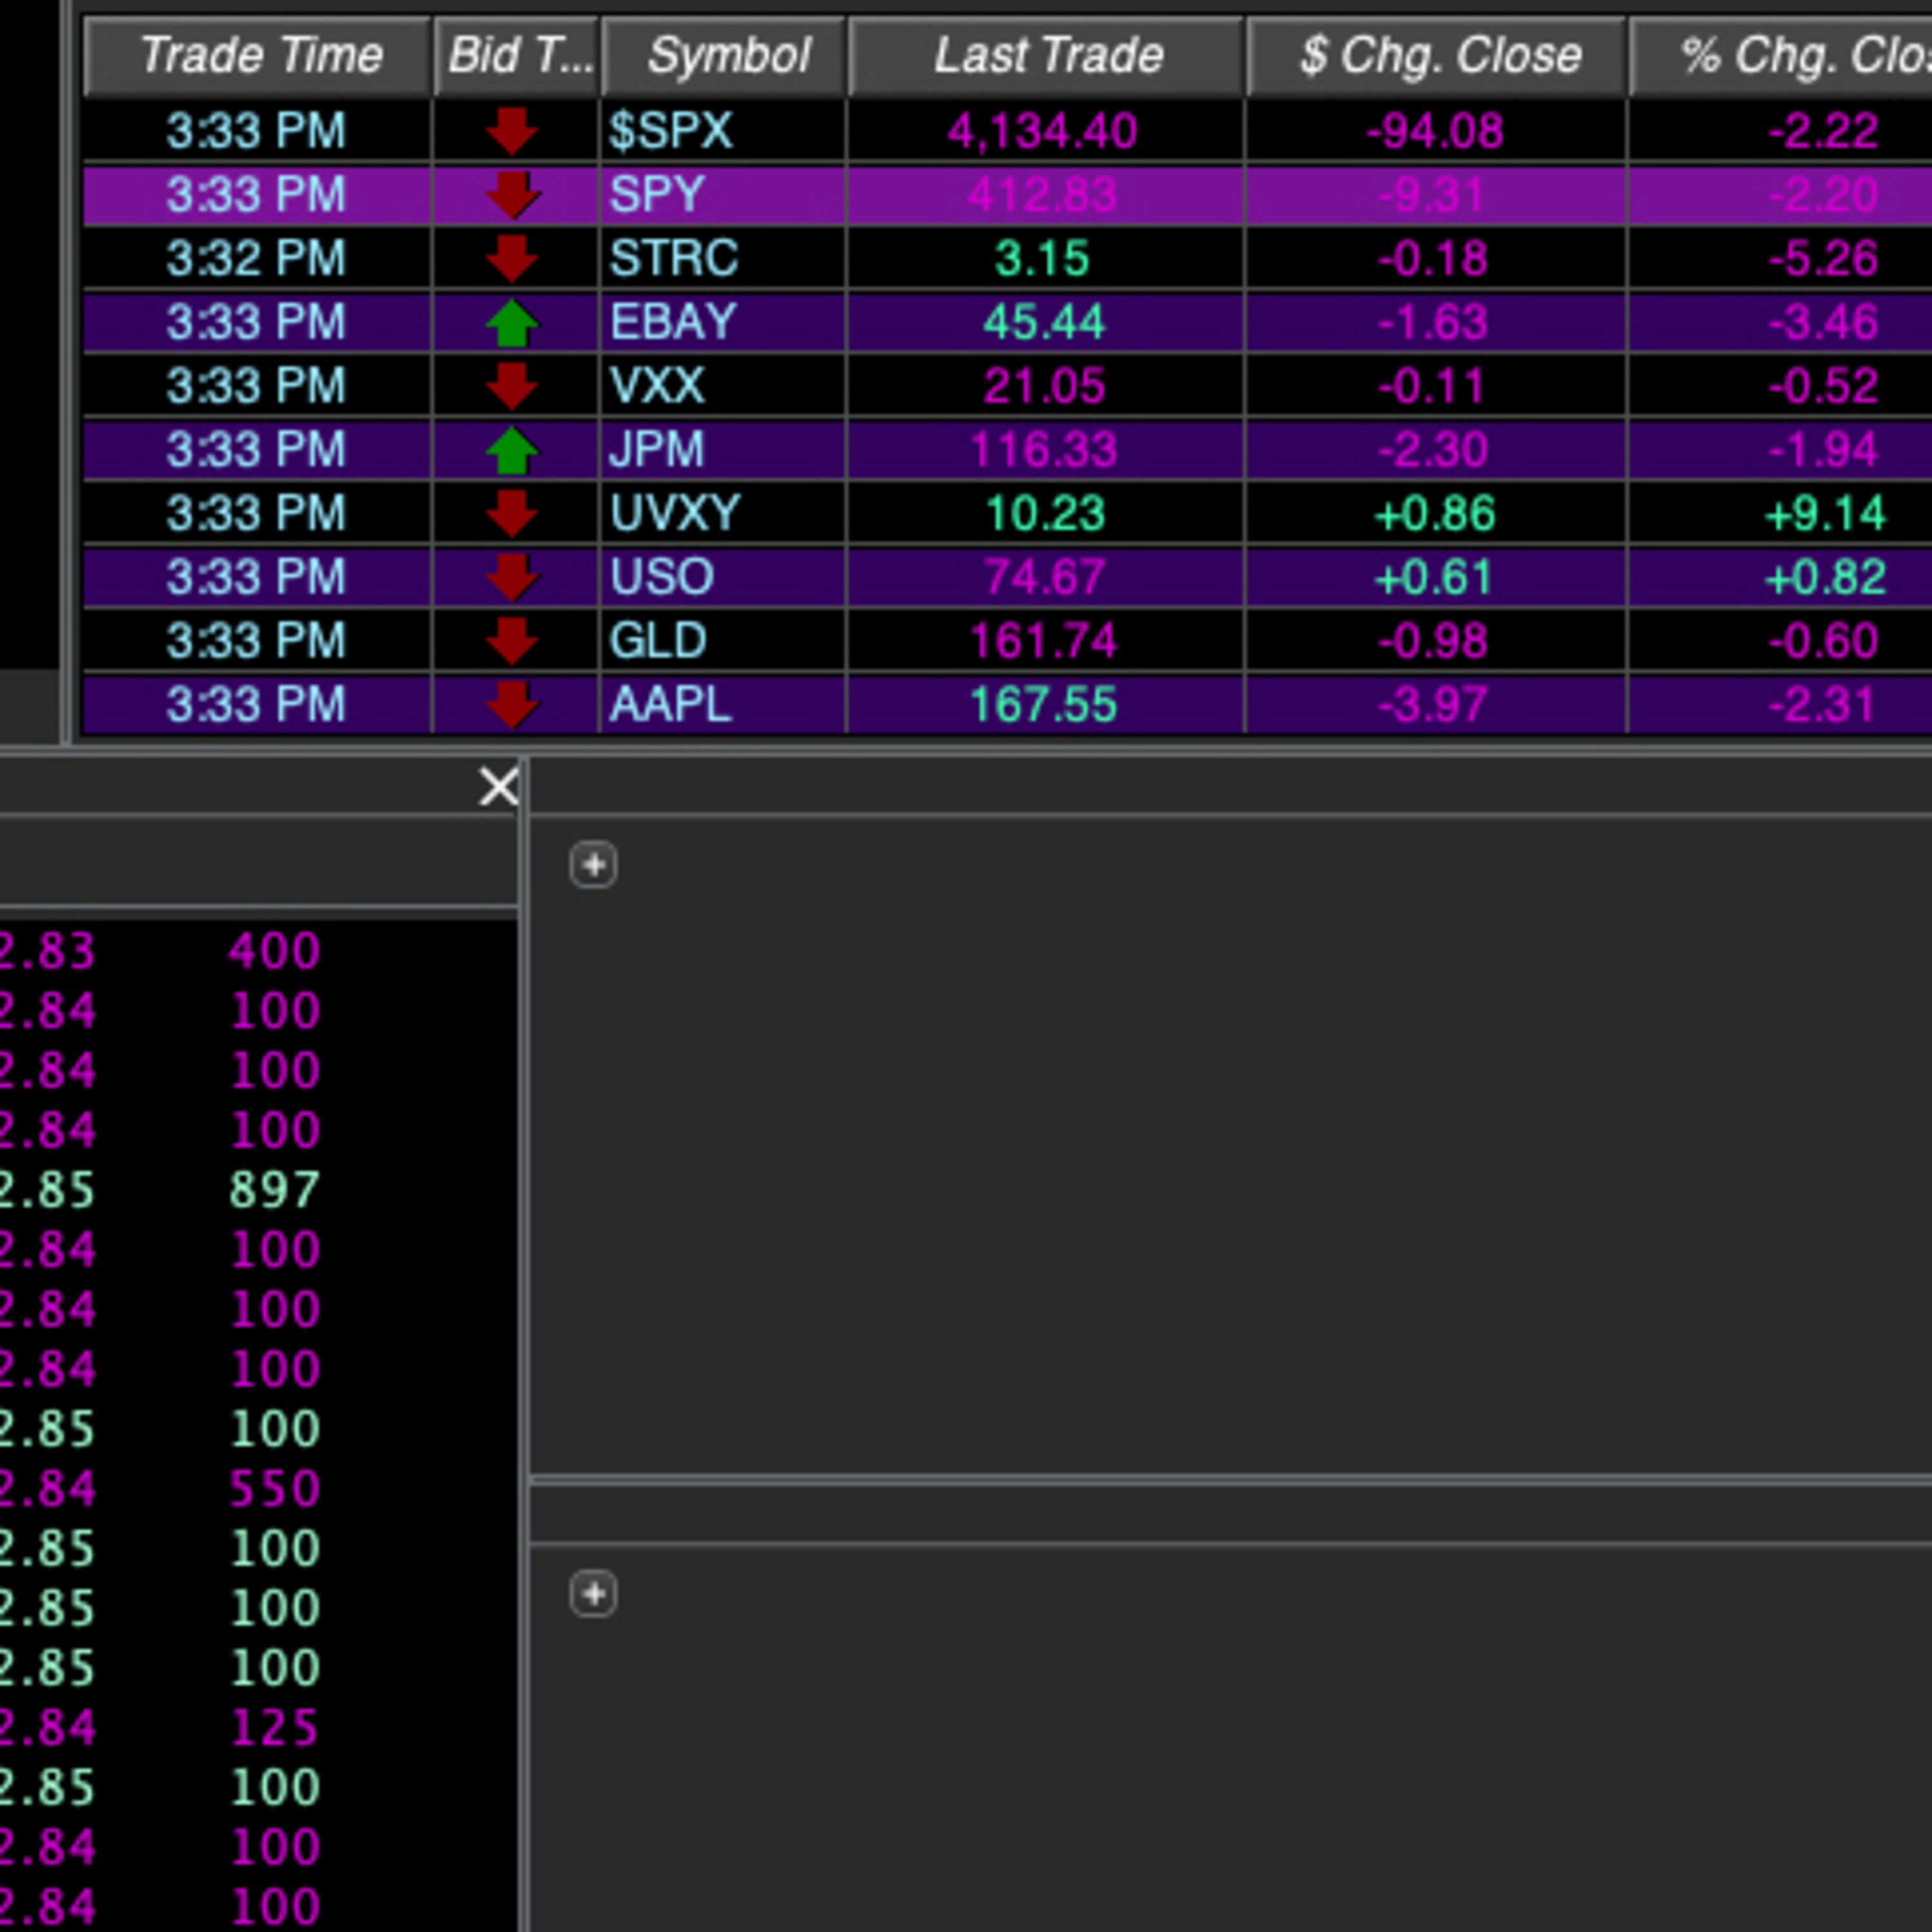Click GLD's last trade 161.74
Screen dimensions: 1932x1932
pos(1043,641)
